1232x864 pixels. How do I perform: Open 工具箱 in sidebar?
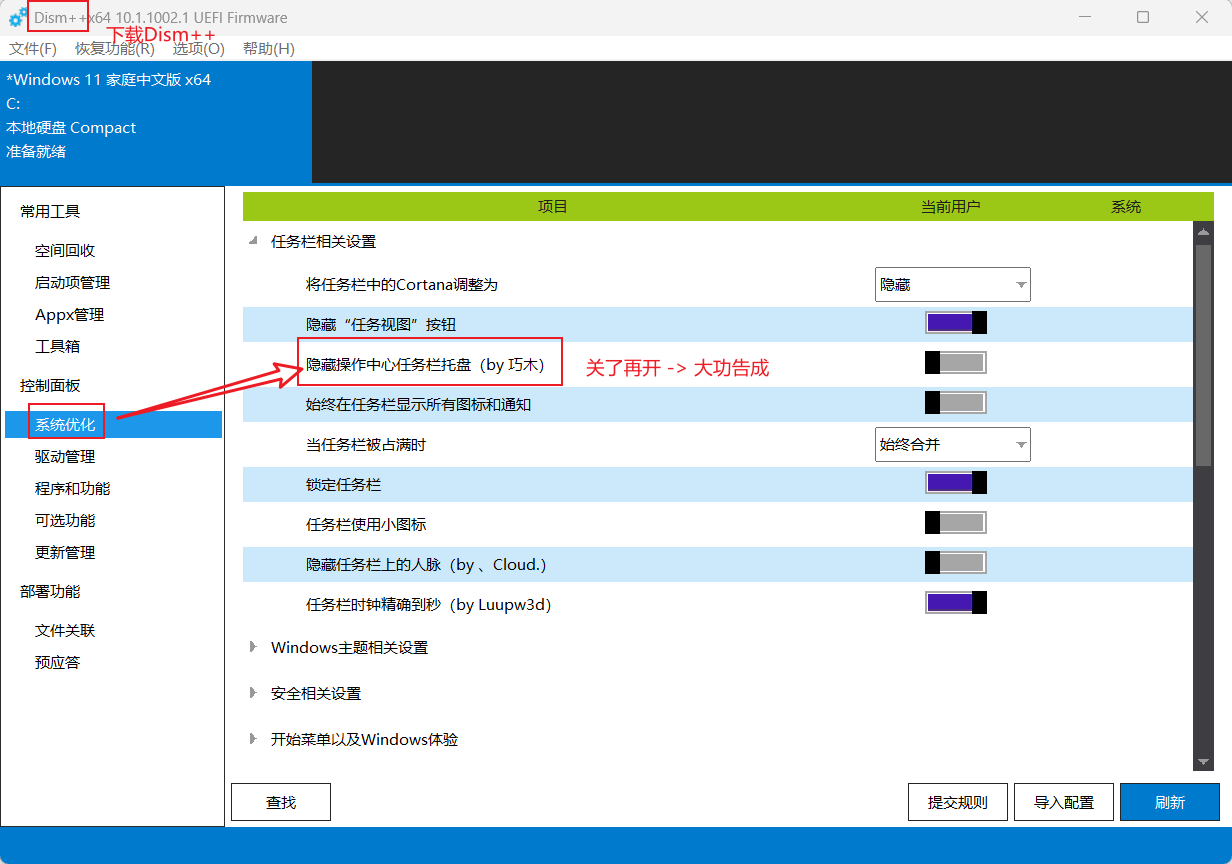57,346
